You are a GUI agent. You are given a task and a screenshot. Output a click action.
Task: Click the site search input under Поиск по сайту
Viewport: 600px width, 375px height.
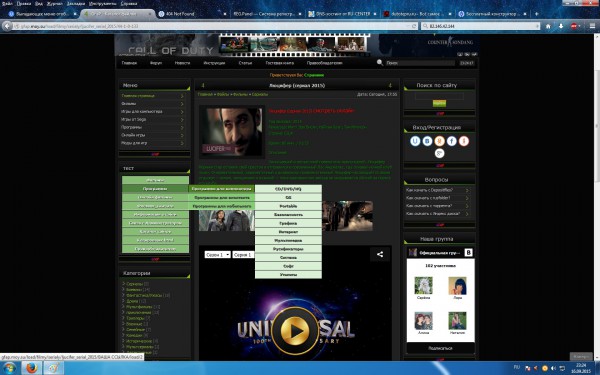(x=439, y=96)
